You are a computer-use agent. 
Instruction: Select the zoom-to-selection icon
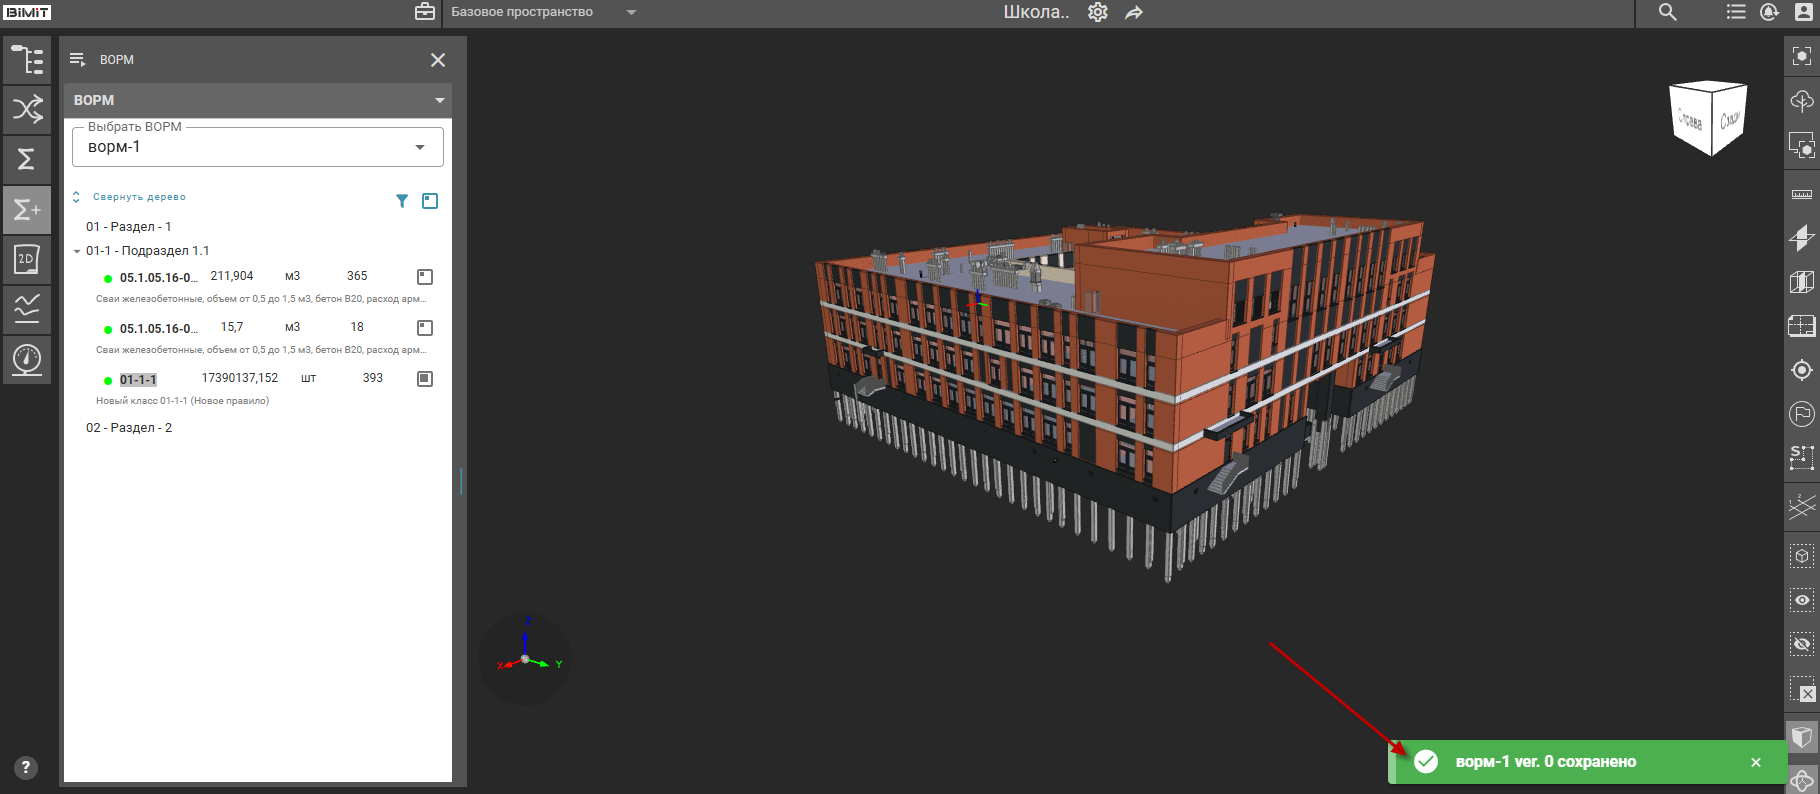click(1802, 146)
